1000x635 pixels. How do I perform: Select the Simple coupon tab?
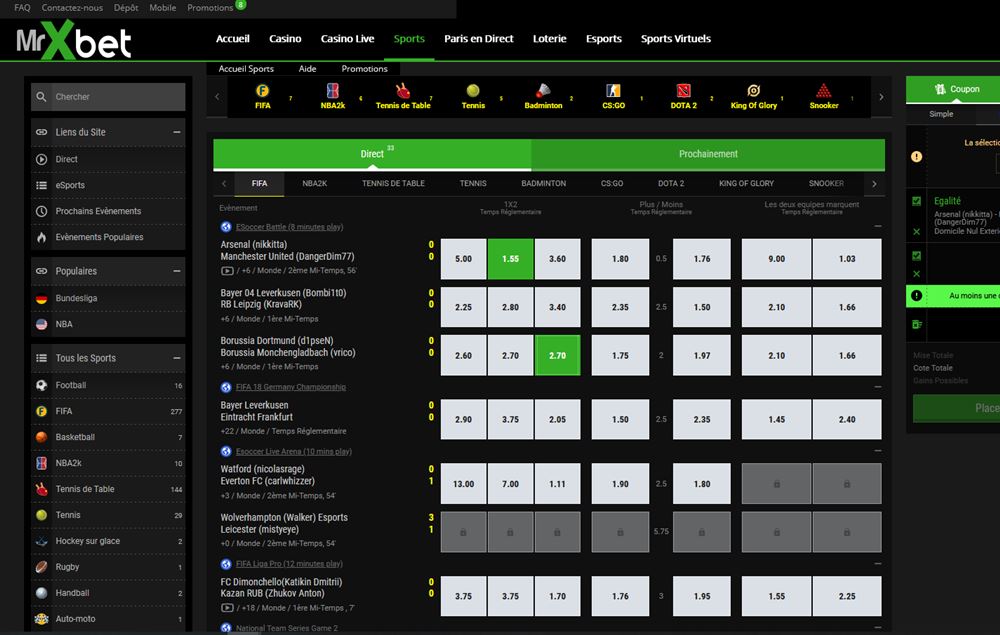click(941, 114)
